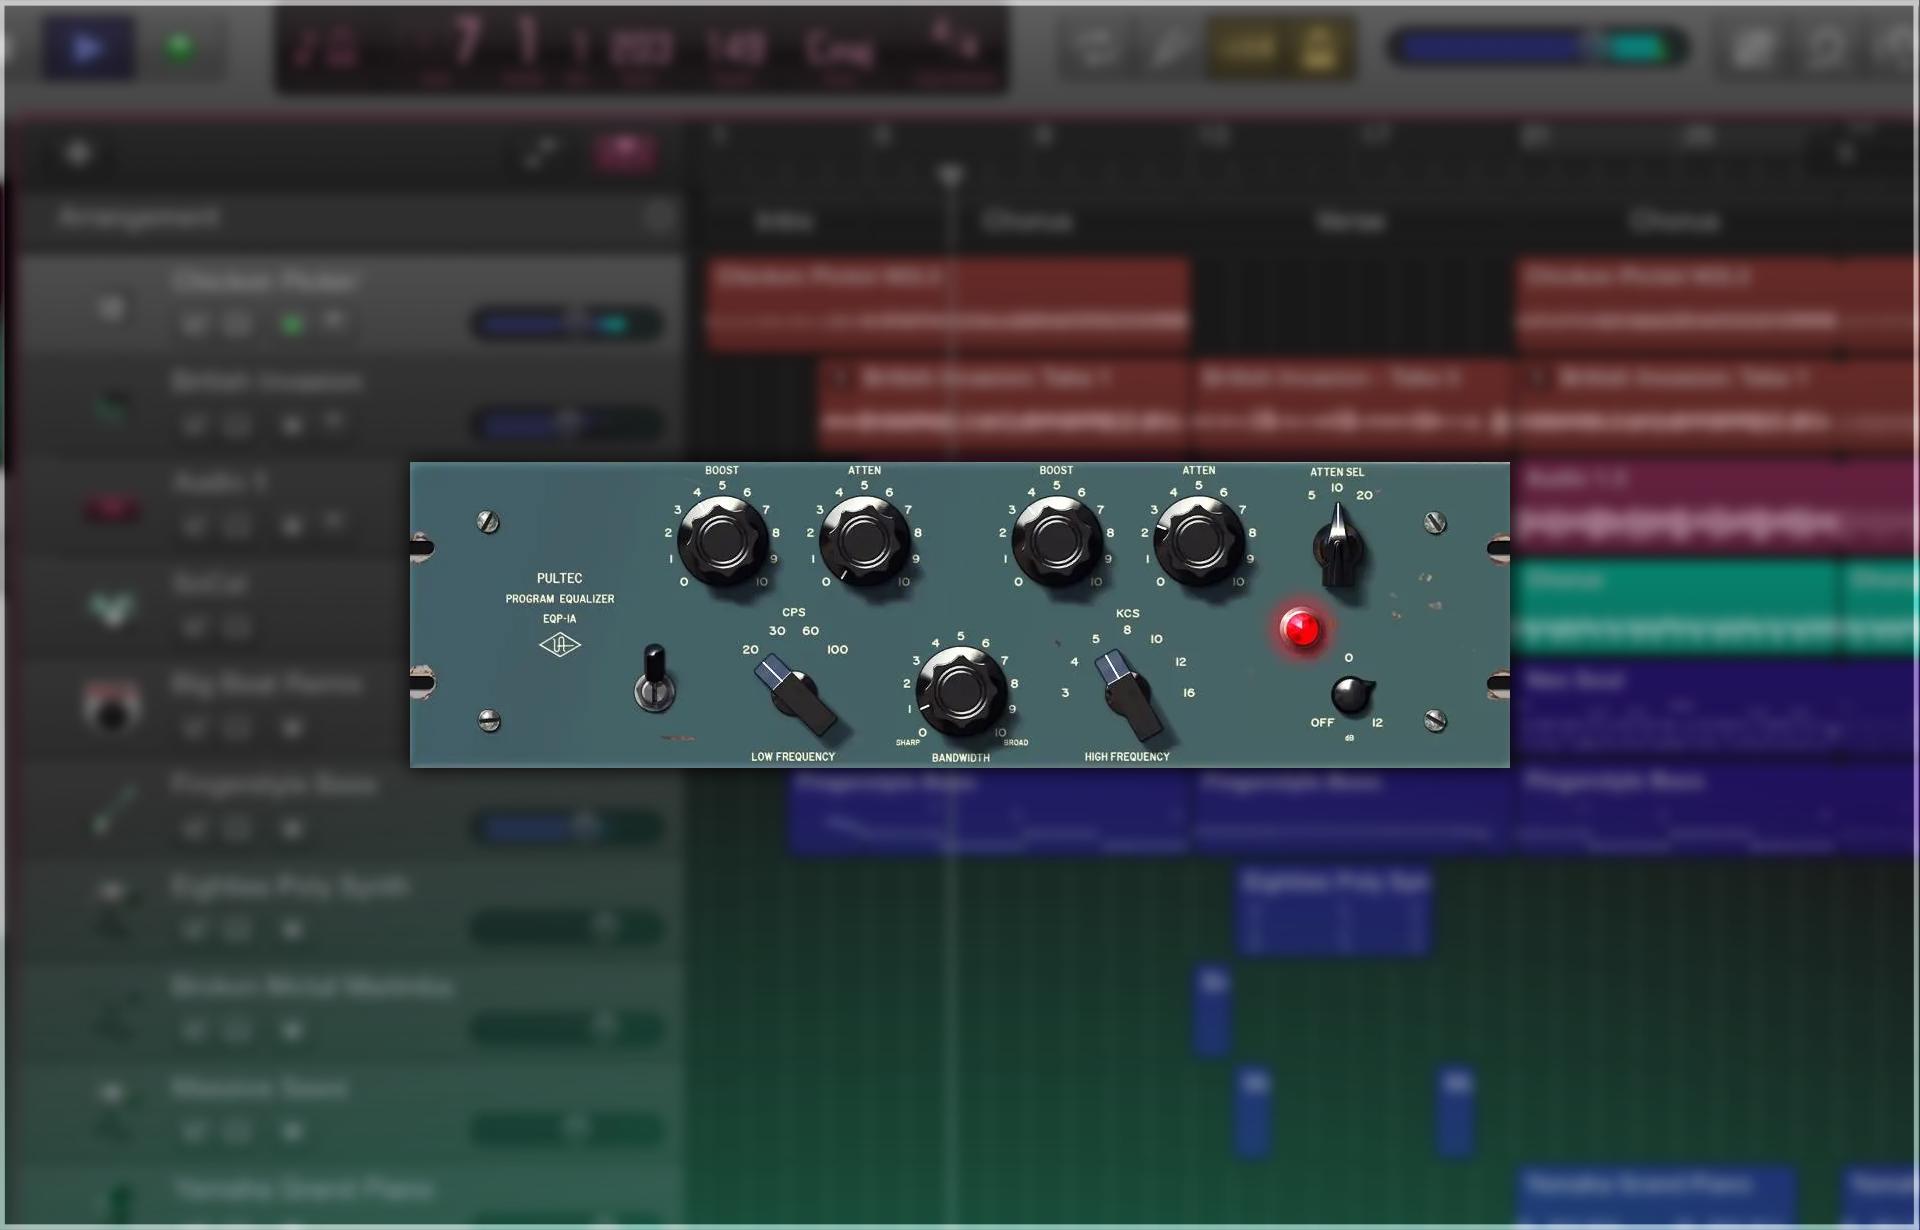Click the Chicken Picker track volume slider
The image size is (1920, 1230).
(x=566, y=324)
